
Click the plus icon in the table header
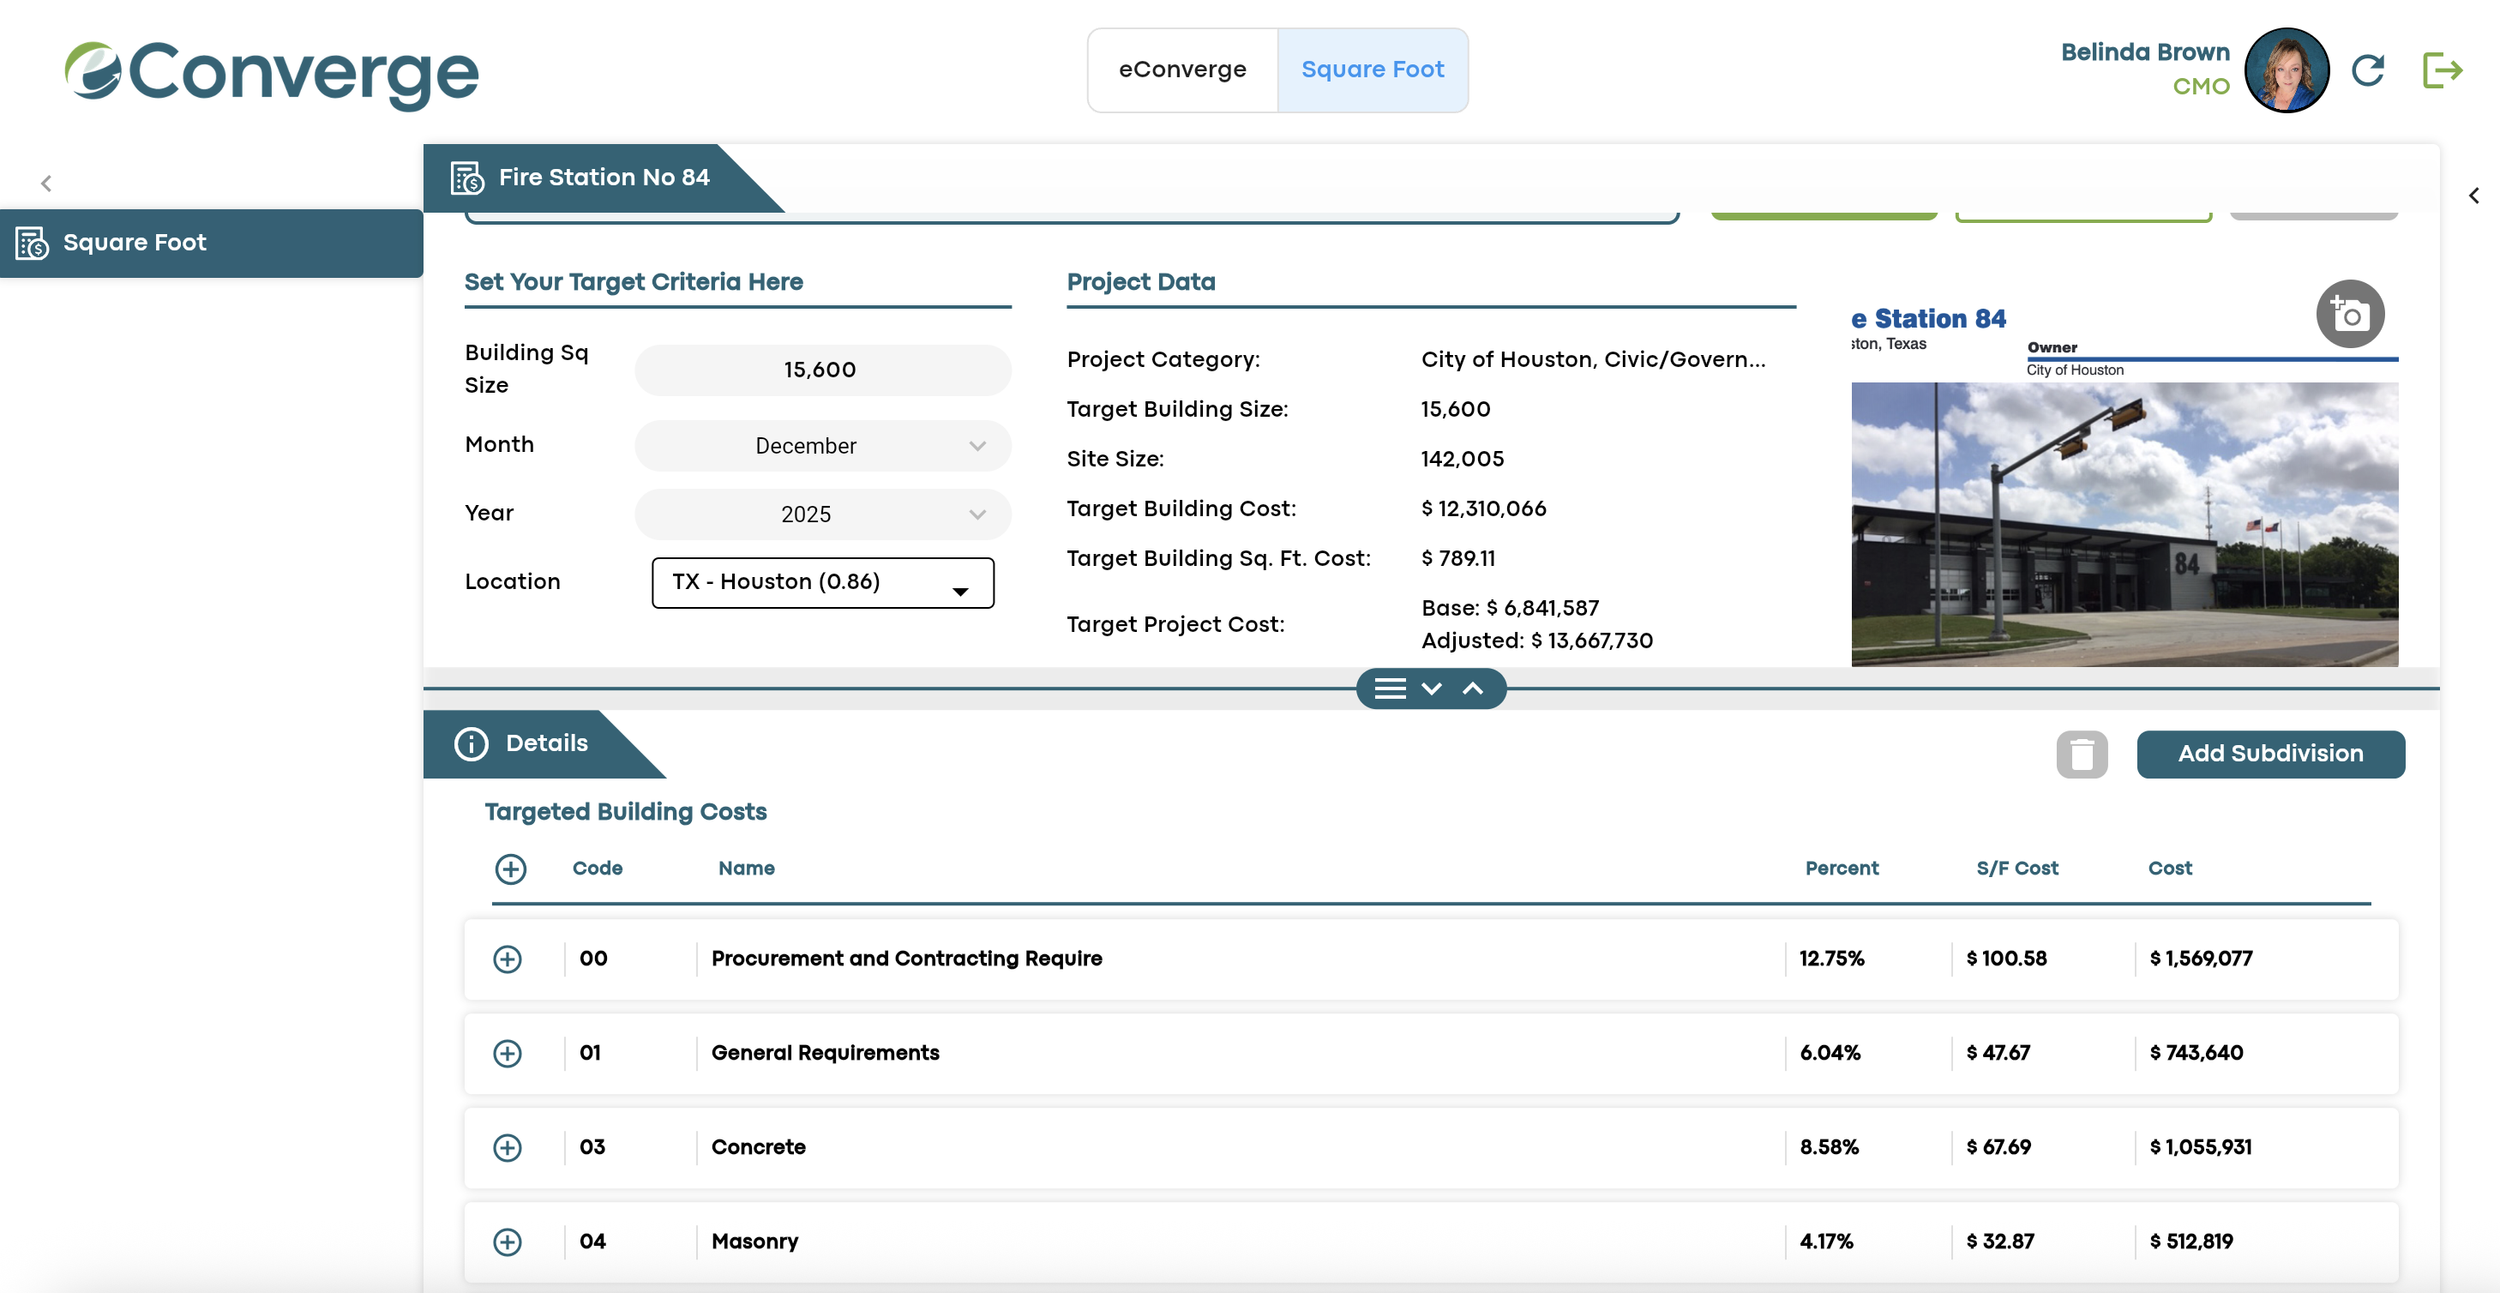coord(510,869)
